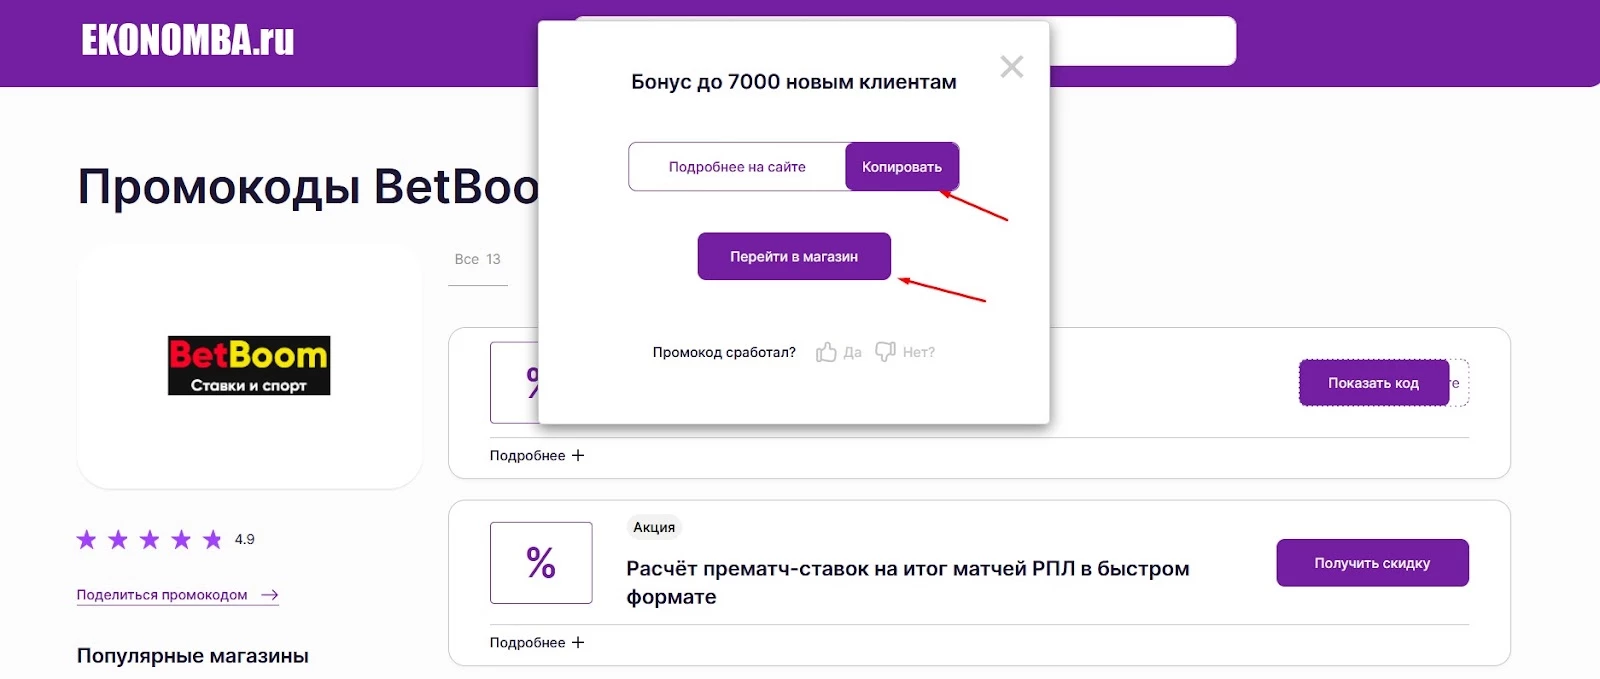The height and width of the screenshot is (679, 1600).
Task: Open the EKONOMBA.ru logo link
Action: [x=188, y=41]
